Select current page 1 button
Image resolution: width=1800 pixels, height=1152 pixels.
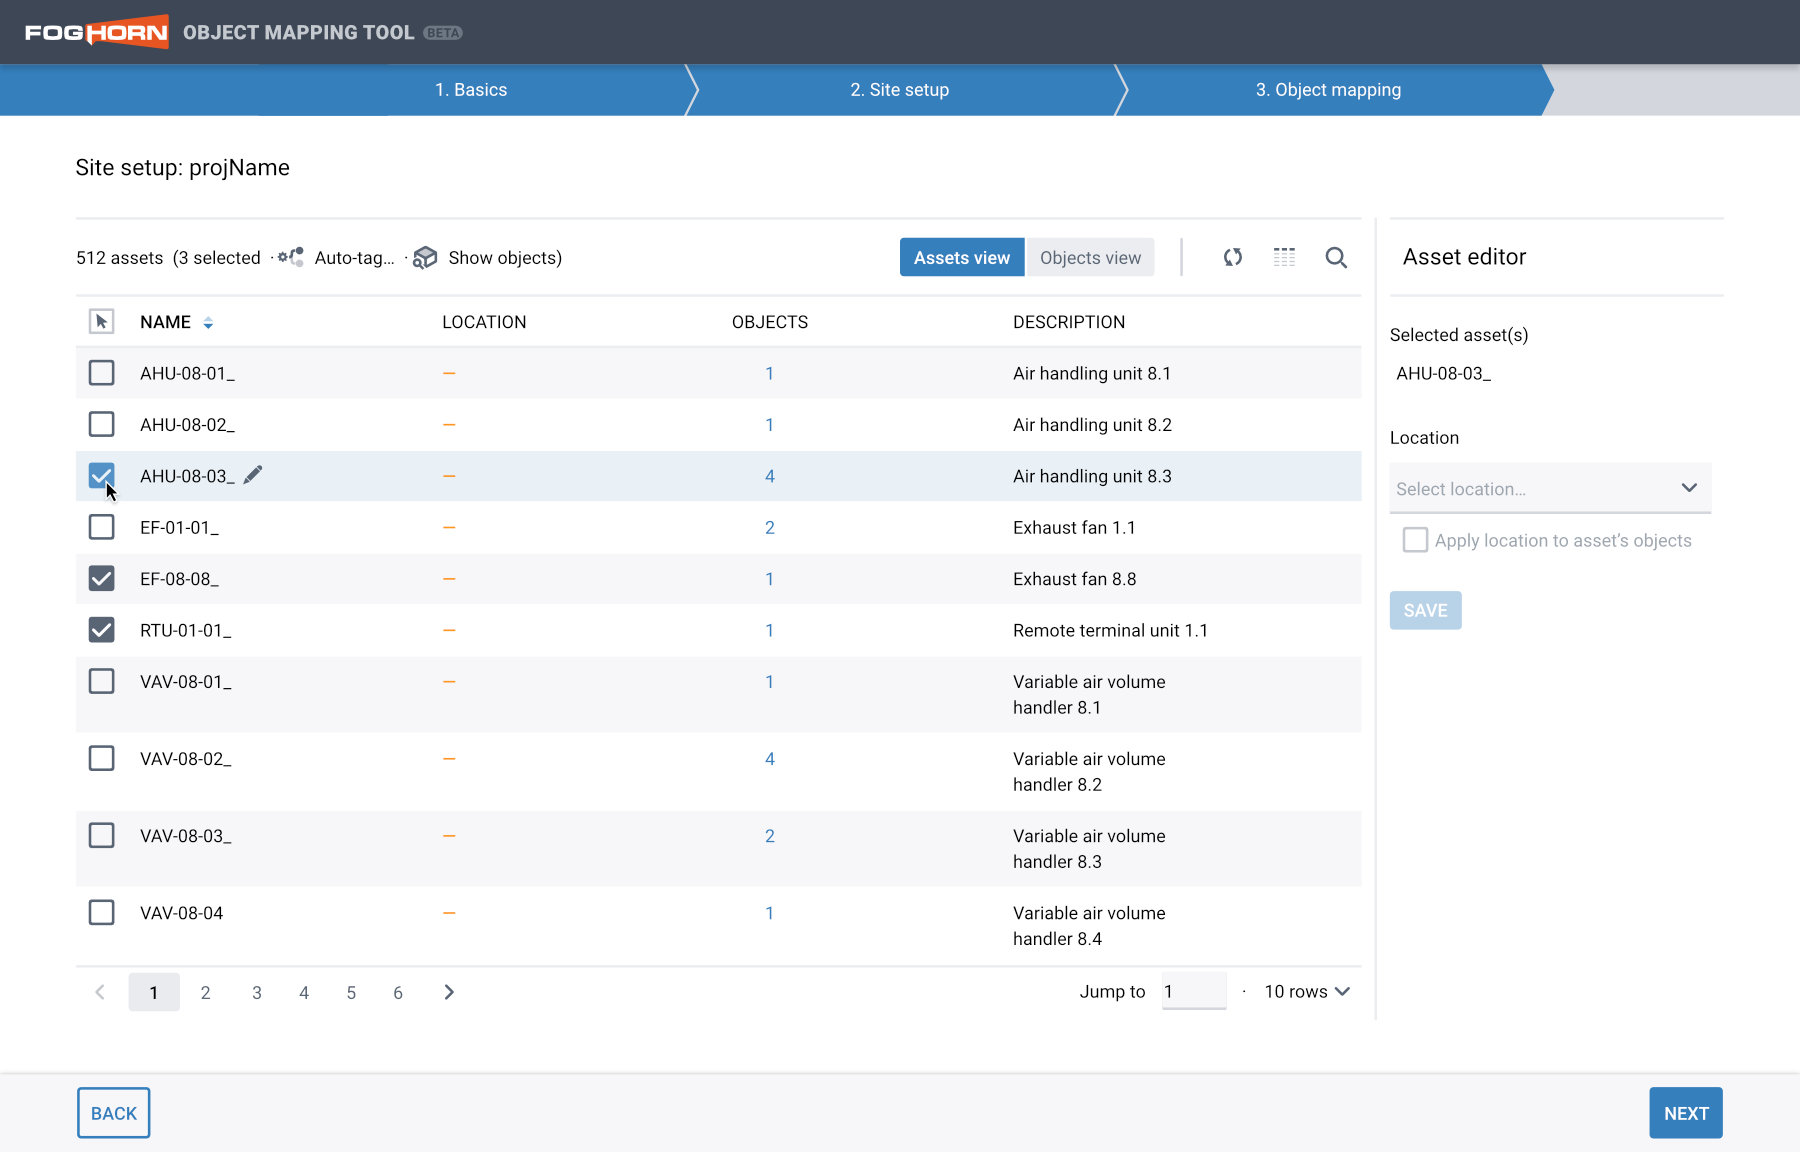pos(154,992)
